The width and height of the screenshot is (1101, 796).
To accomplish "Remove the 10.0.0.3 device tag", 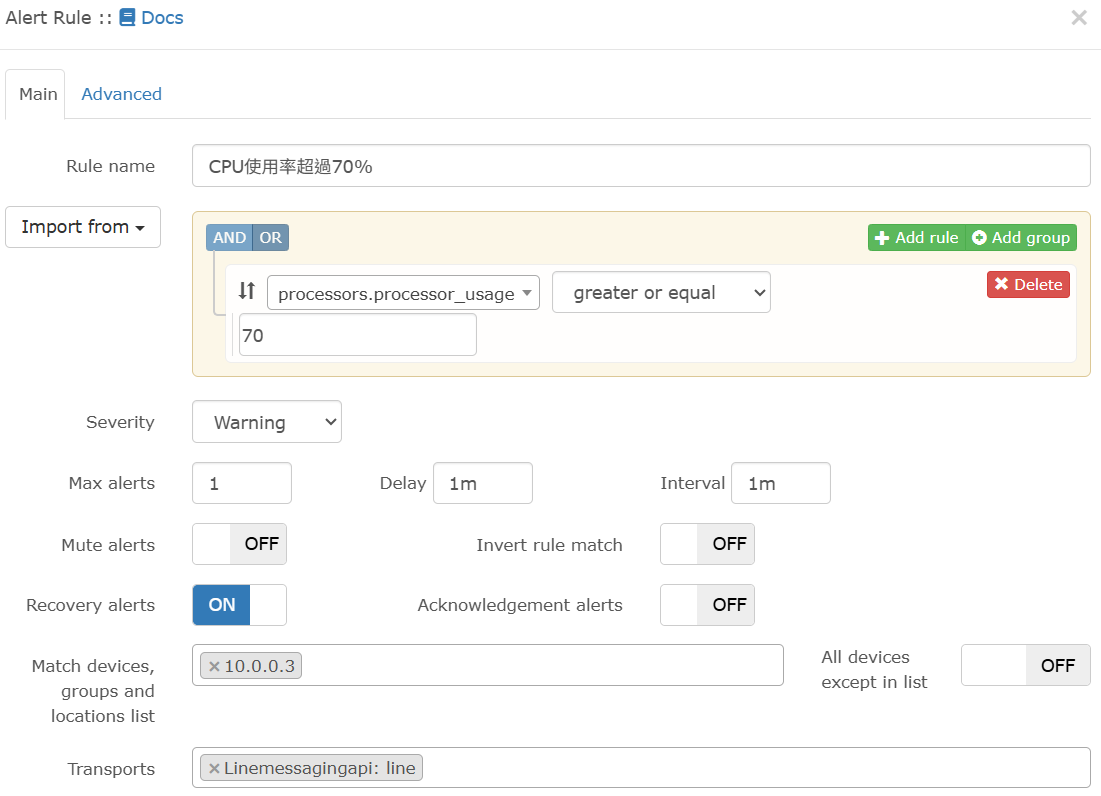I will (x=214, y=666).
